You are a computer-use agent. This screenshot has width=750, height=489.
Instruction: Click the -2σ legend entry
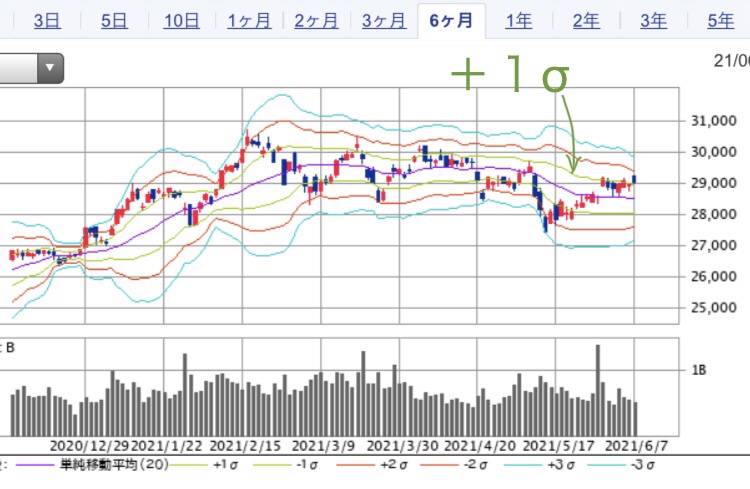(x=475, y=465)
